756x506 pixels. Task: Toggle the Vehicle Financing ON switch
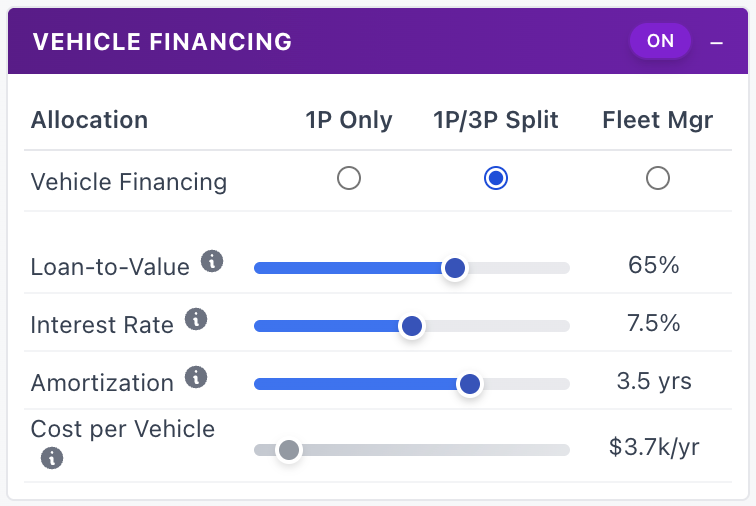pos(660,41)
